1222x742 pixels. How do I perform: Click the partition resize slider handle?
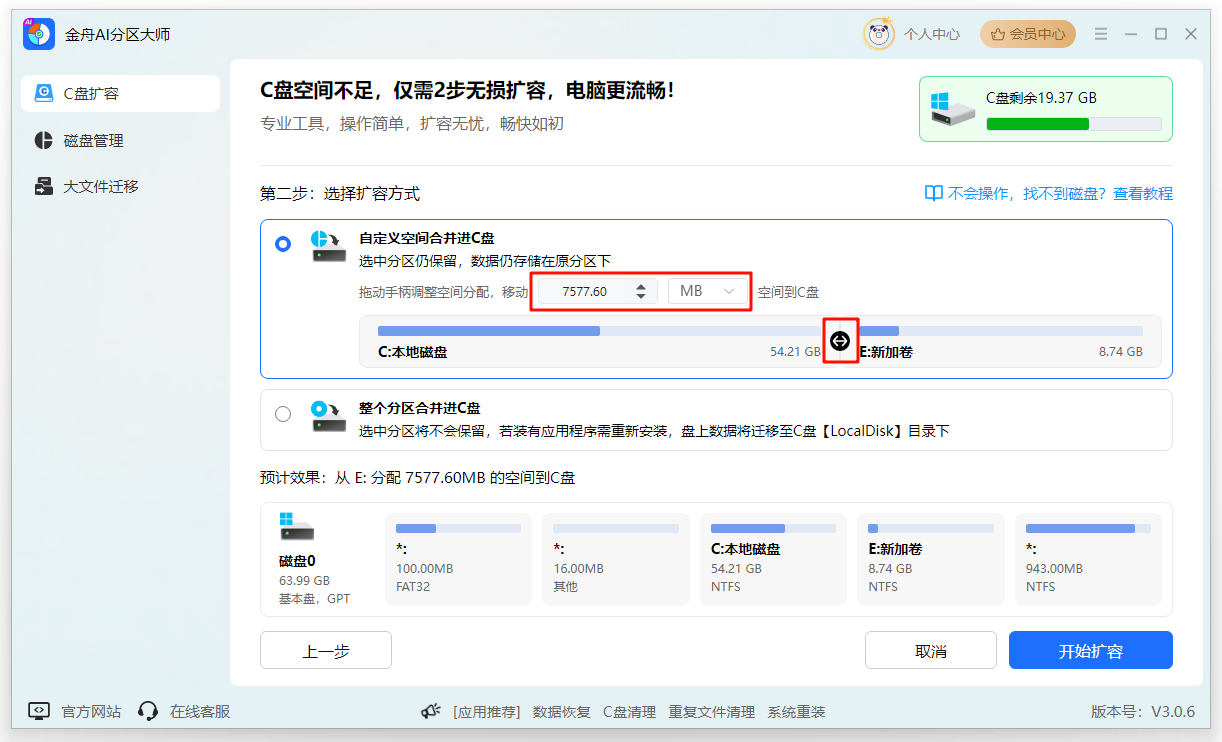click(840, 342)
